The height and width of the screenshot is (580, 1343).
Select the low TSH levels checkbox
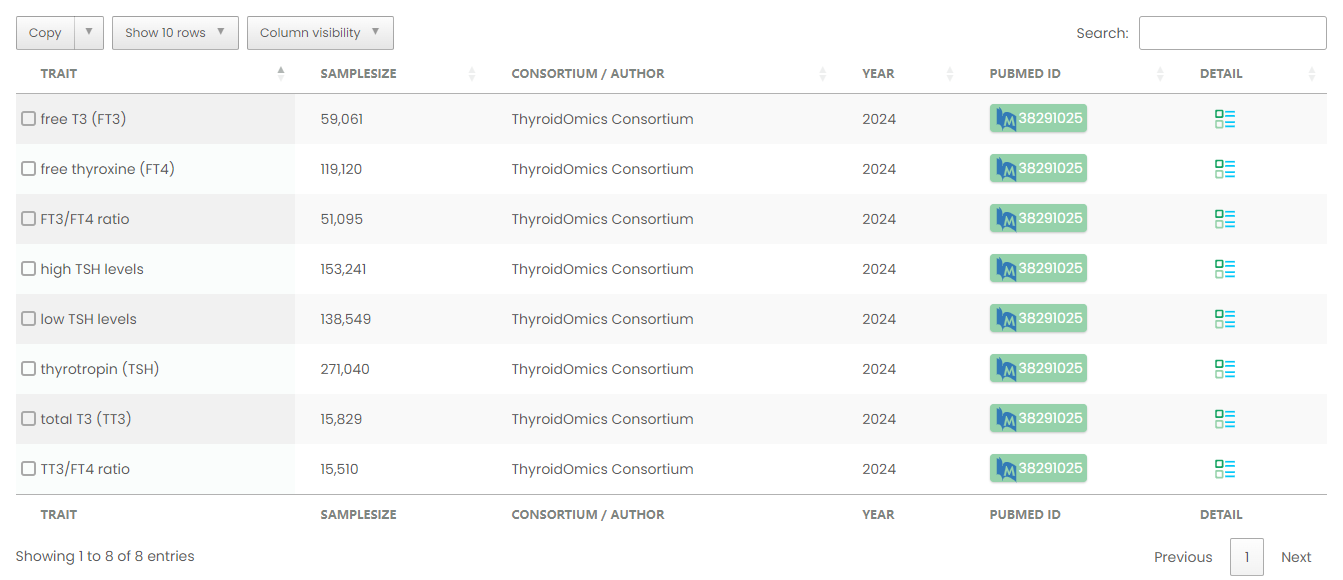click(x=29, y=319)
